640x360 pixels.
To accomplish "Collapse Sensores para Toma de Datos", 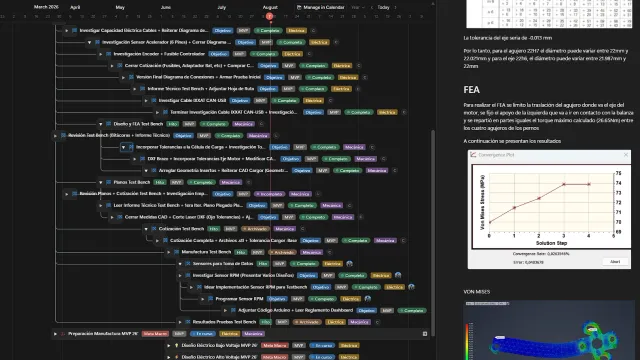I will [180, 264].
